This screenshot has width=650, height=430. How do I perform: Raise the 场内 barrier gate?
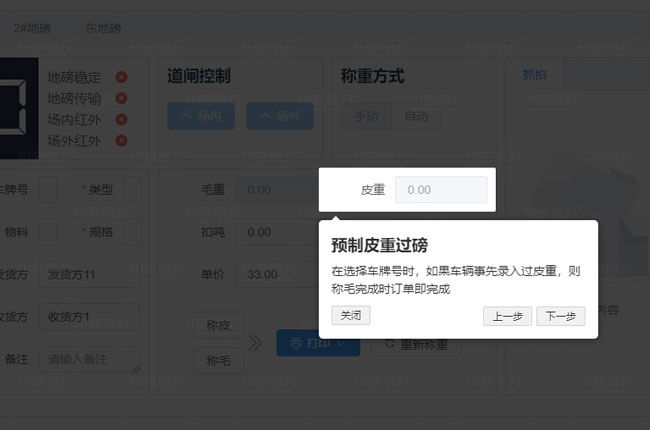[x=201, y=116]
